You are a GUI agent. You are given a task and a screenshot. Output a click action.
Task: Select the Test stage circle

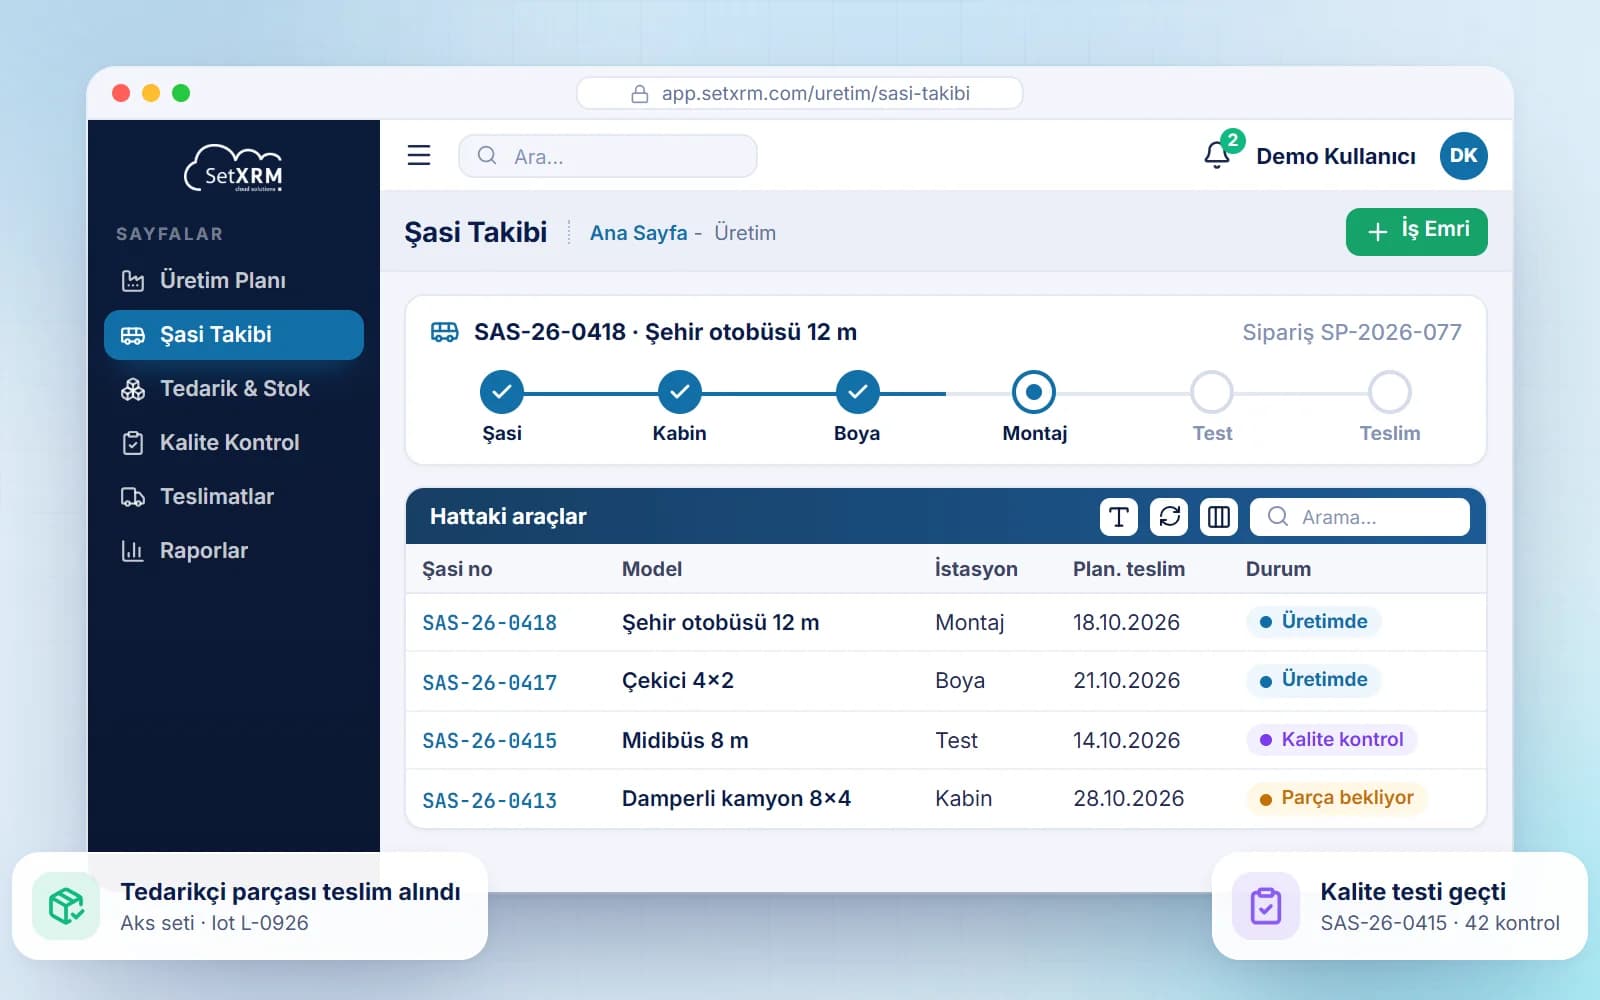point(1212,392)
